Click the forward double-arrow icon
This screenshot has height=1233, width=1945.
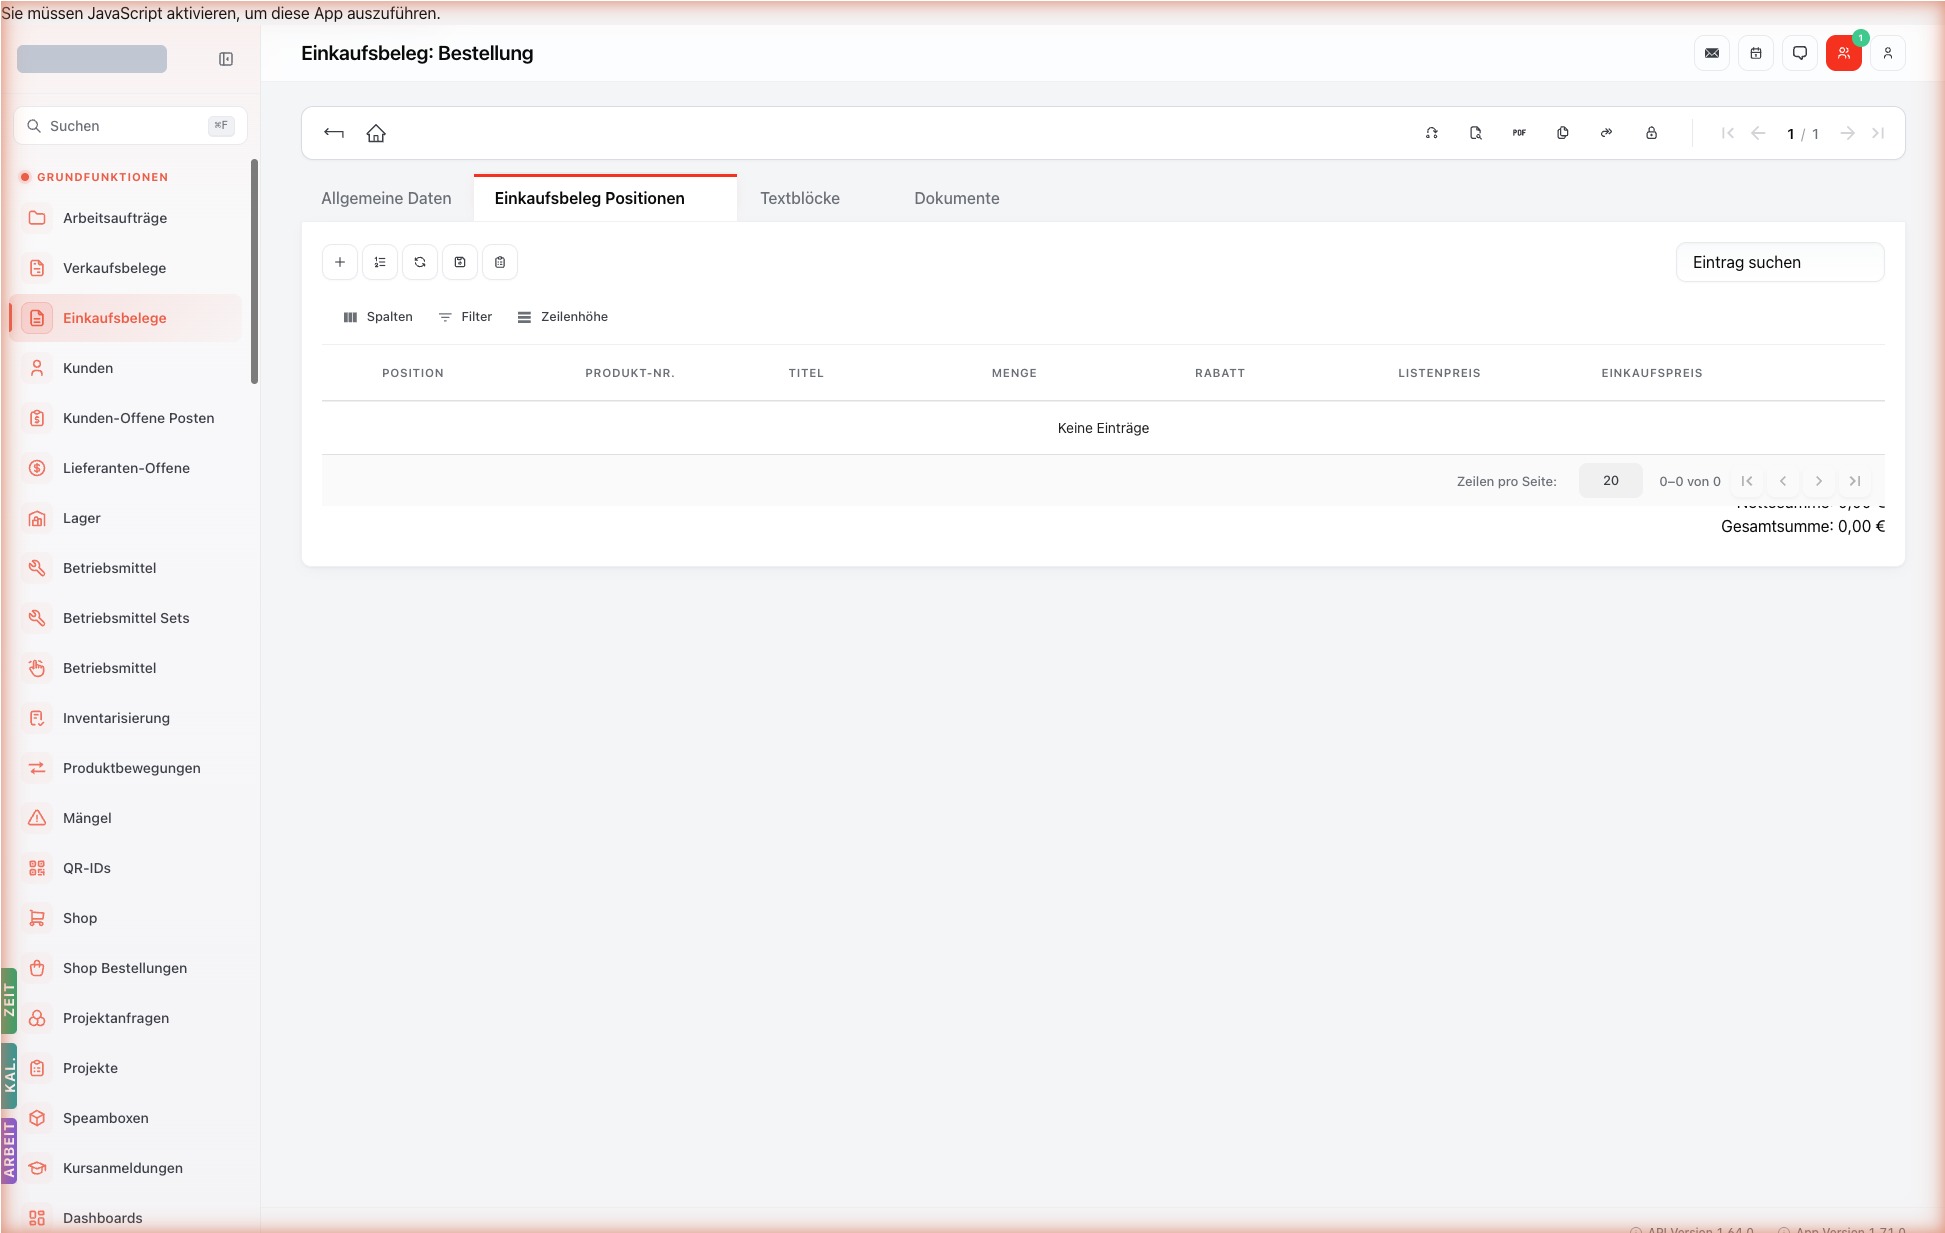(1607, 133)
